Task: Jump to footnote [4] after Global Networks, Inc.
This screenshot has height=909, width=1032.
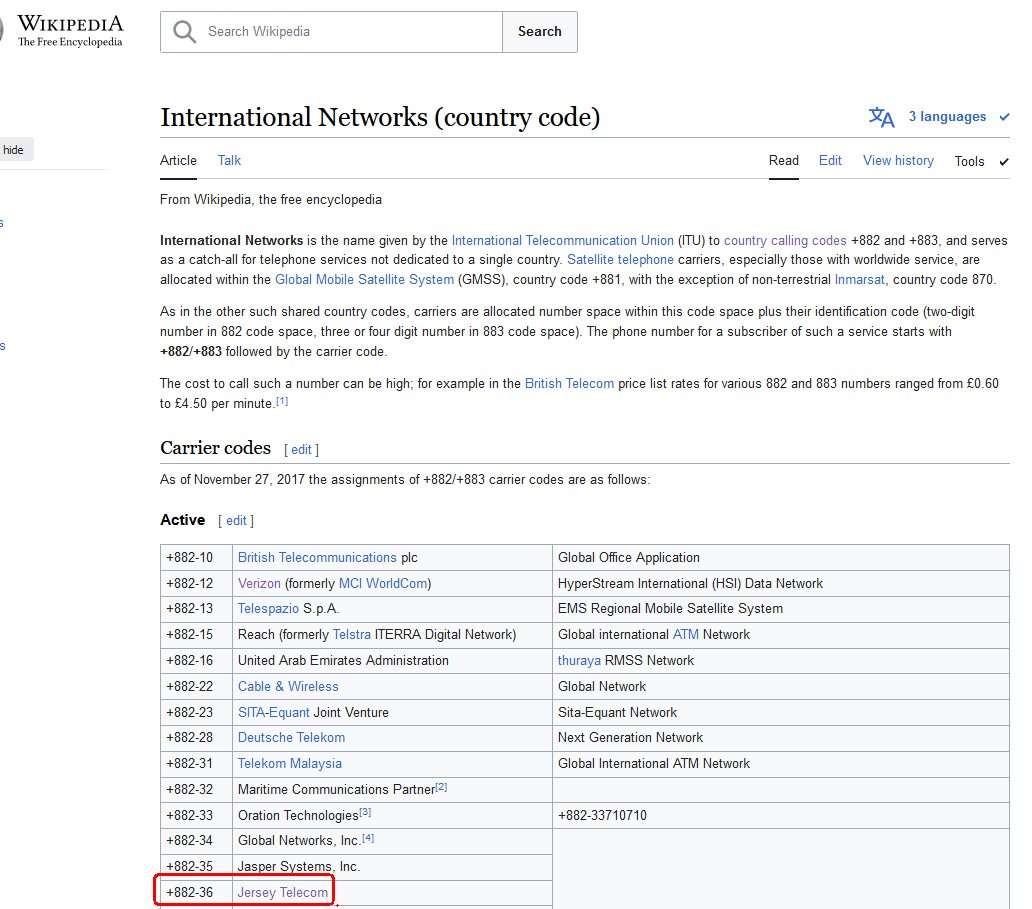Action: point(369,838)
